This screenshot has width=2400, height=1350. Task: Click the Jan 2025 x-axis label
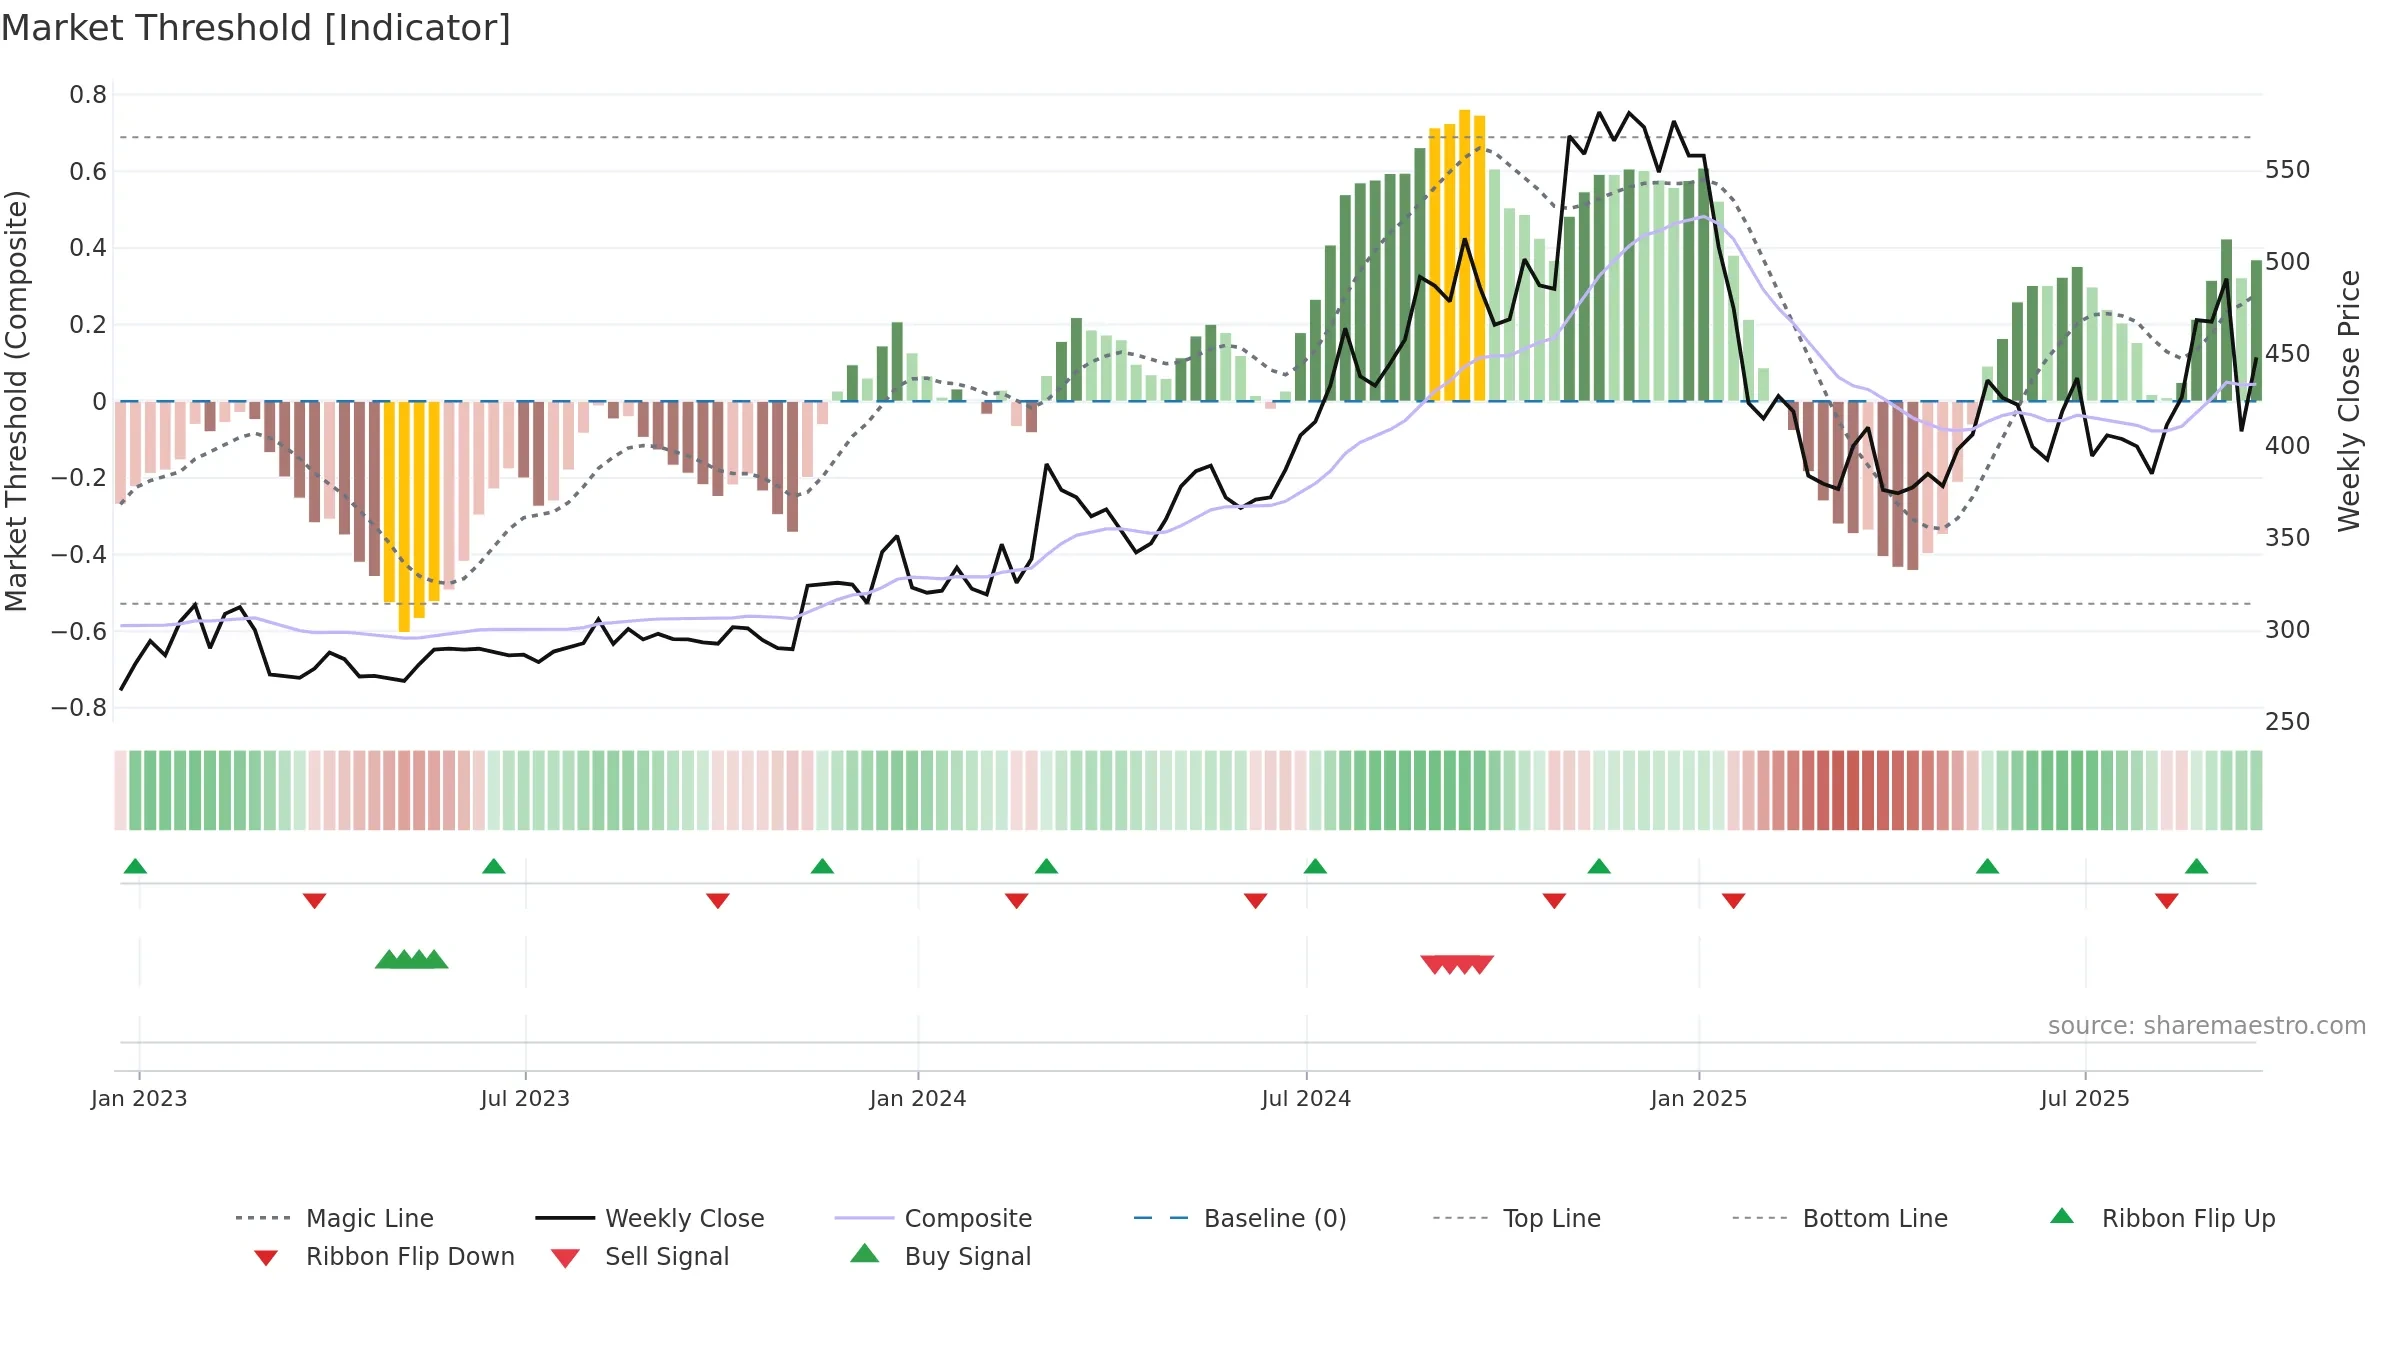[1699, 1098]
